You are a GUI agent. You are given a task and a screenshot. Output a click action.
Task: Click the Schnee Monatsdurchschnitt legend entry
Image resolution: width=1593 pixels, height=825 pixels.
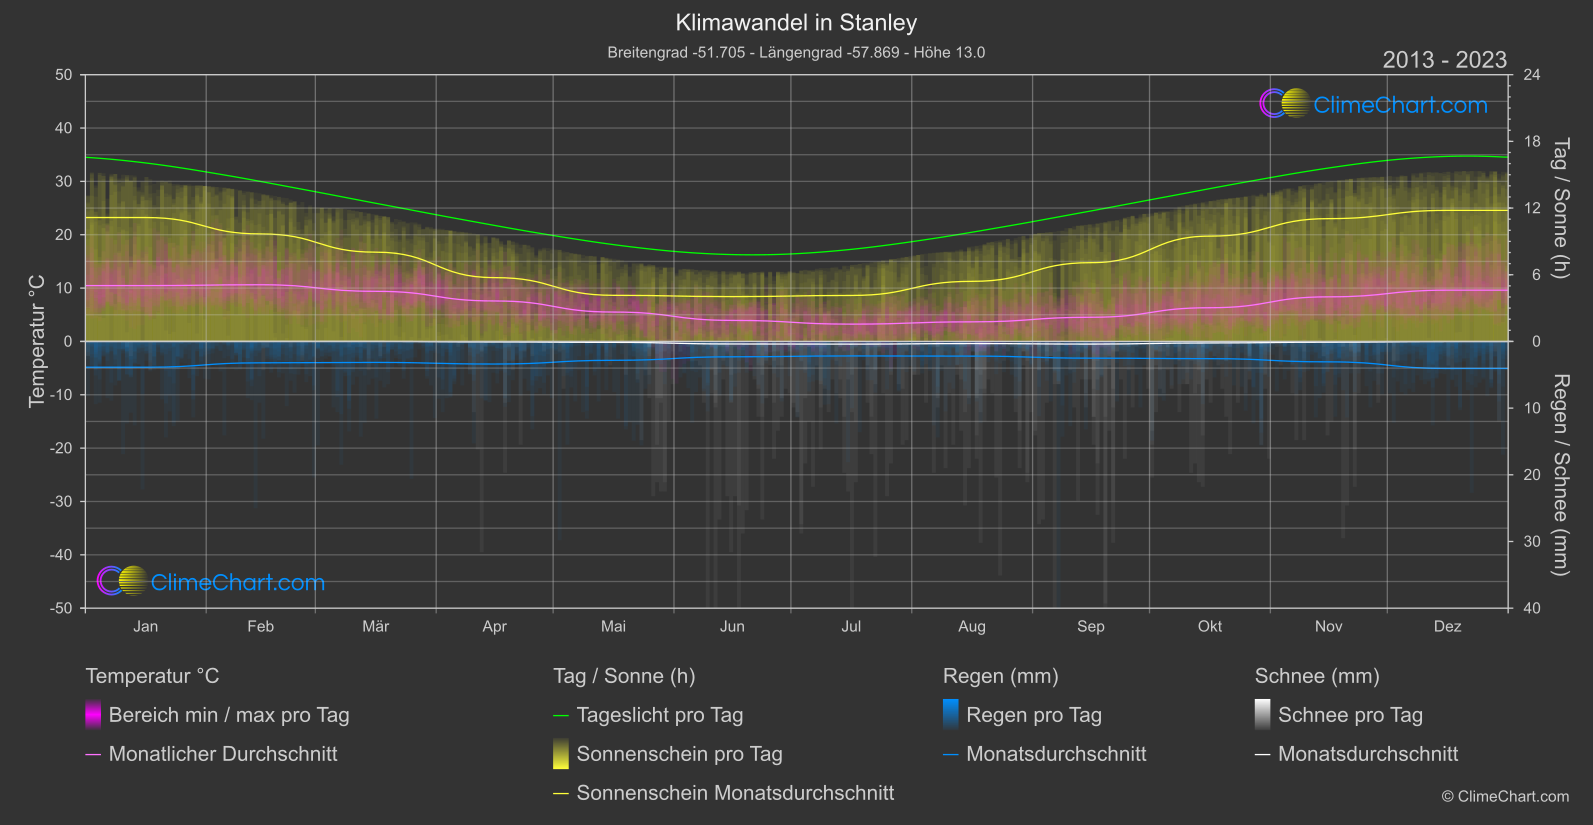tap(1357, 754)
